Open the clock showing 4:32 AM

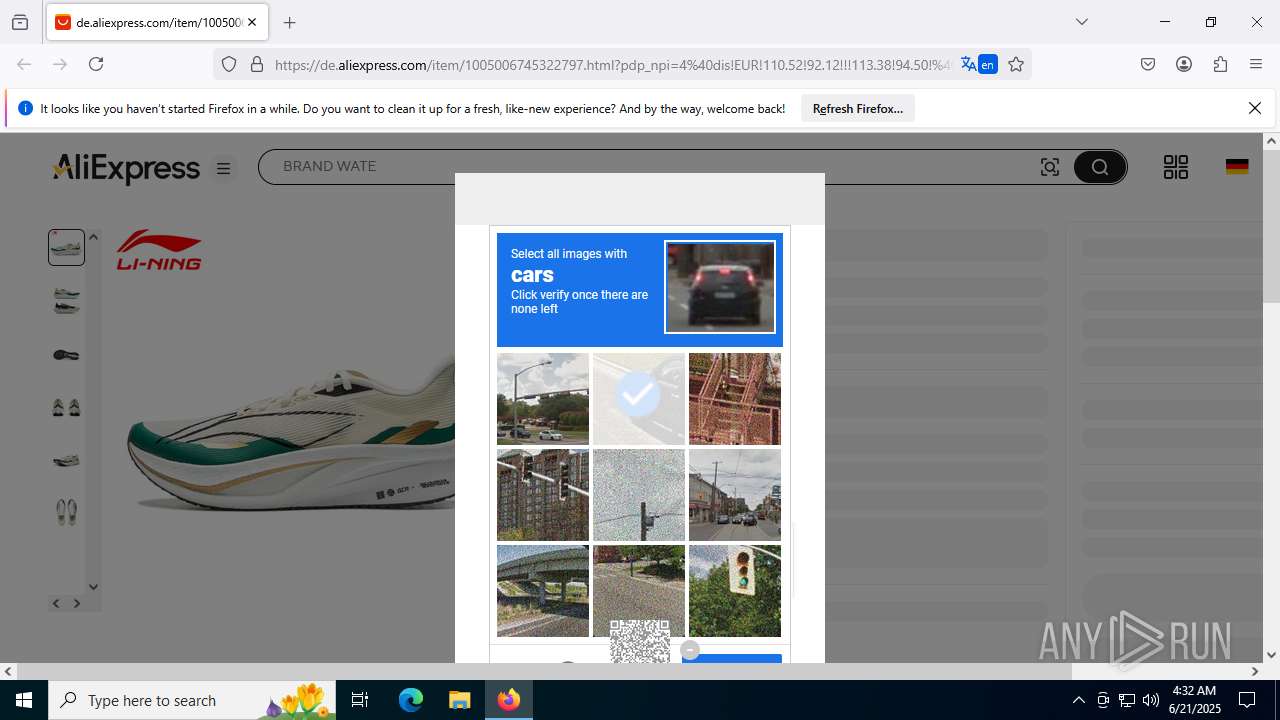click(x=1194, y=700)
